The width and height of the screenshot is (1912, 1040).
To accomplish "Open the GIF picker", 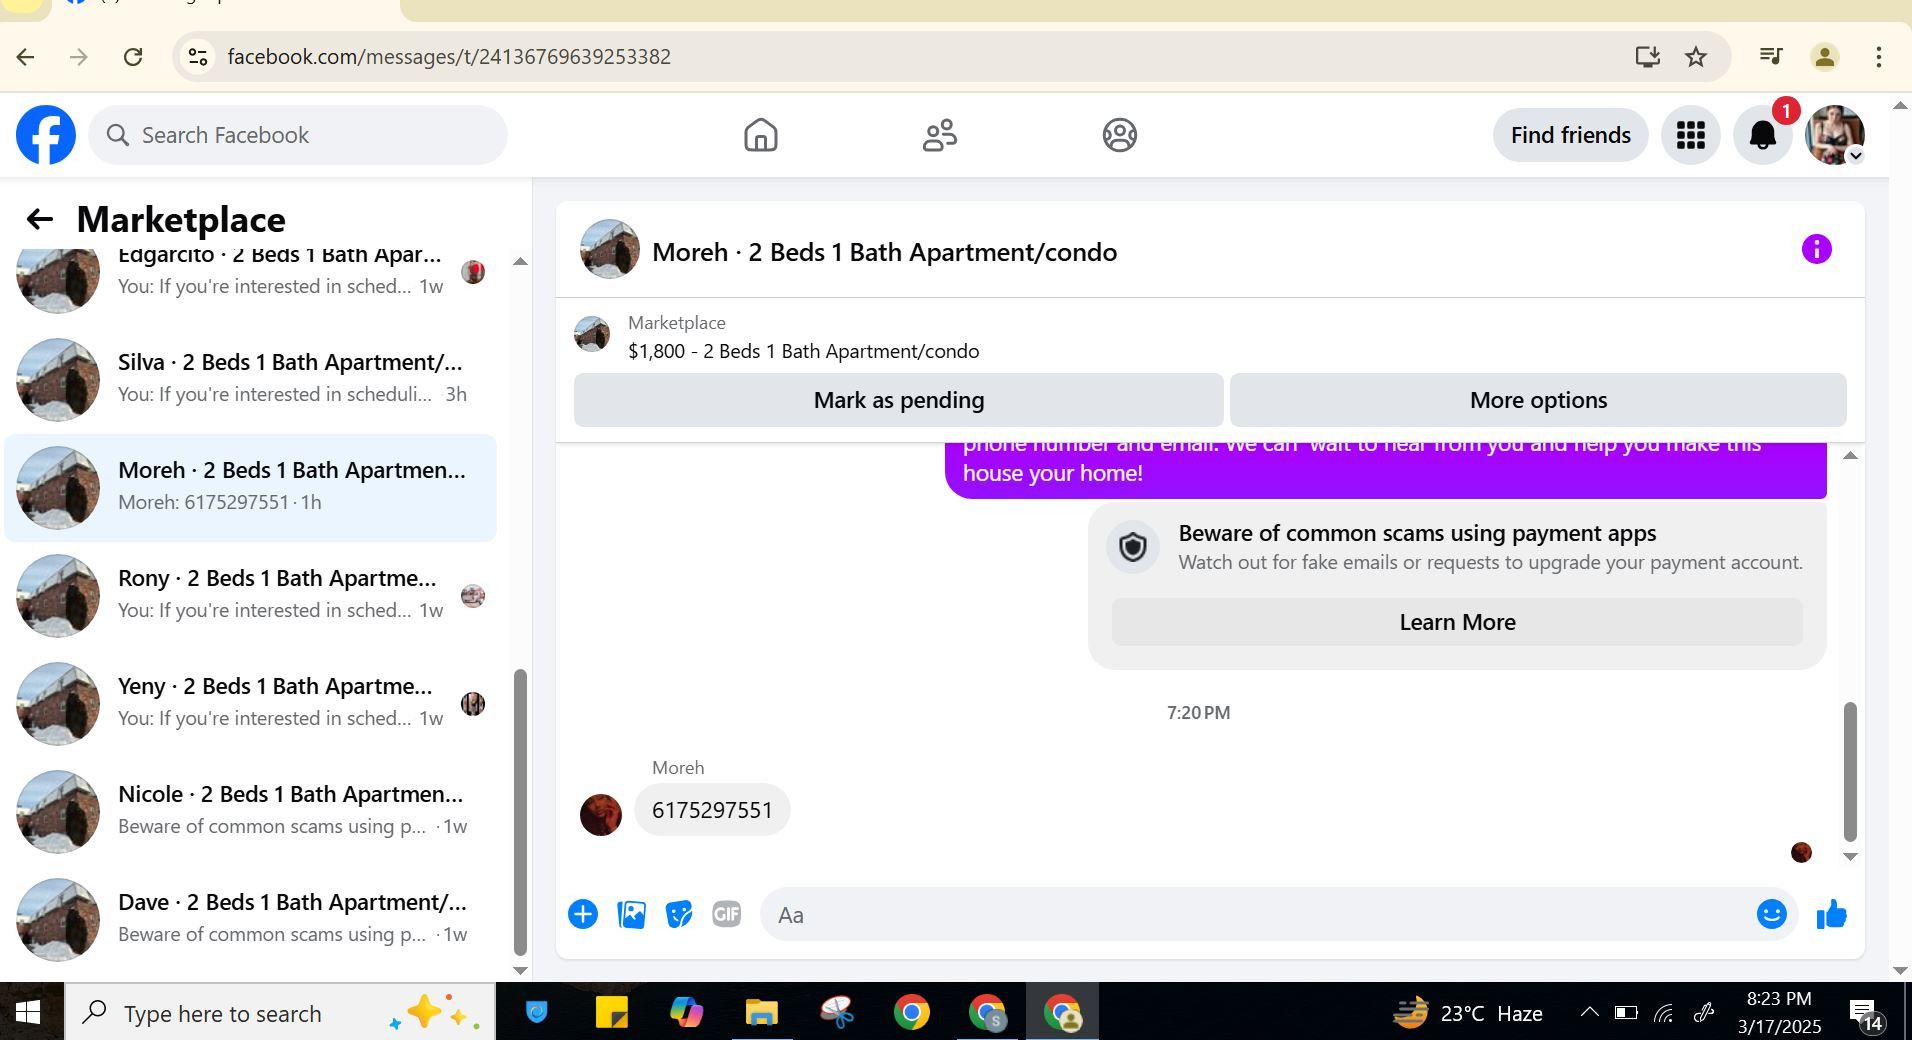I will [x=727, y=914].
